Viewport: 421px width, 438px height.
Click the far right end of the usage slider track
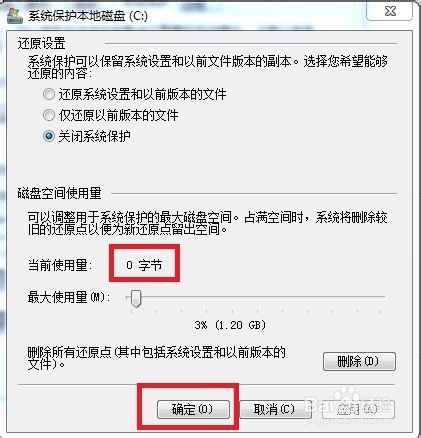tap(383, 297)
